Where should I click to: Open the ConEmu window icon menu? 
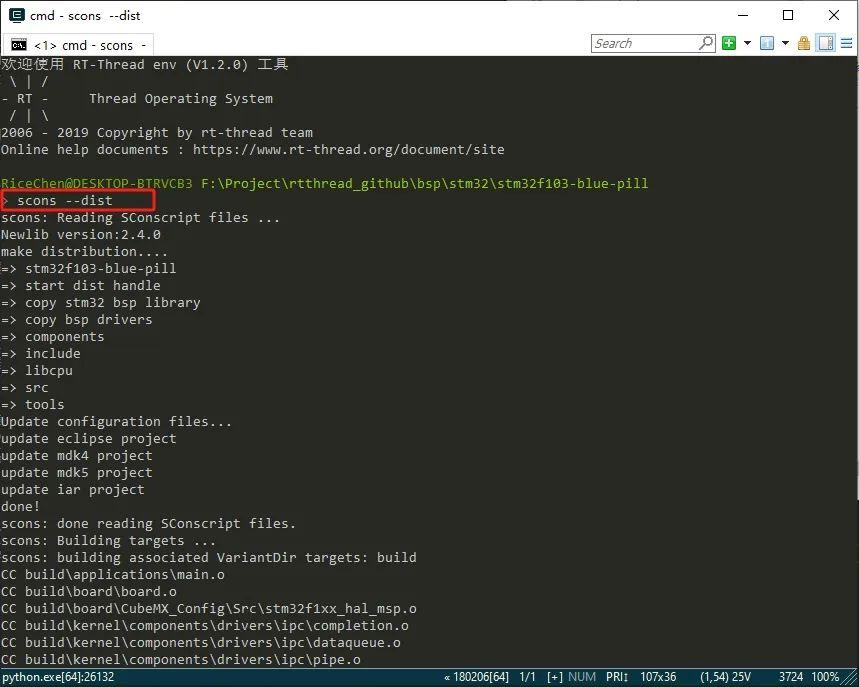[x=16, y=15]
